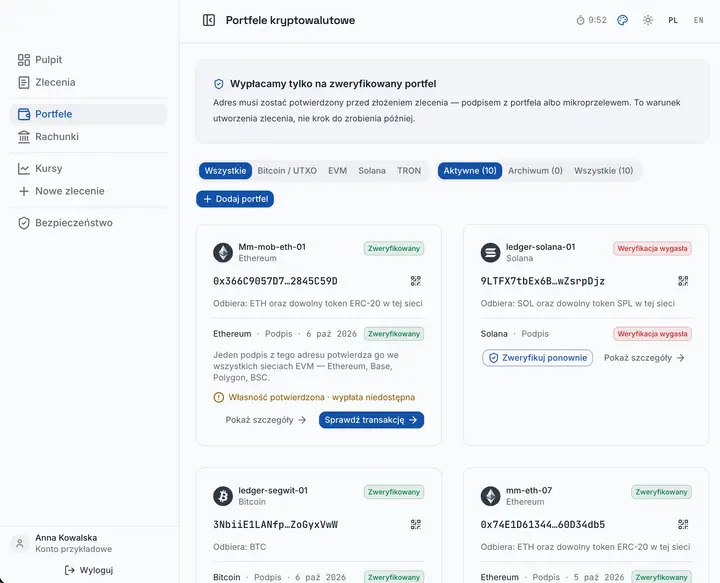This screenshot has height=583, width=720.
Task: Open Pulpit dashboard in sidebar
Action: pos(88,60)
